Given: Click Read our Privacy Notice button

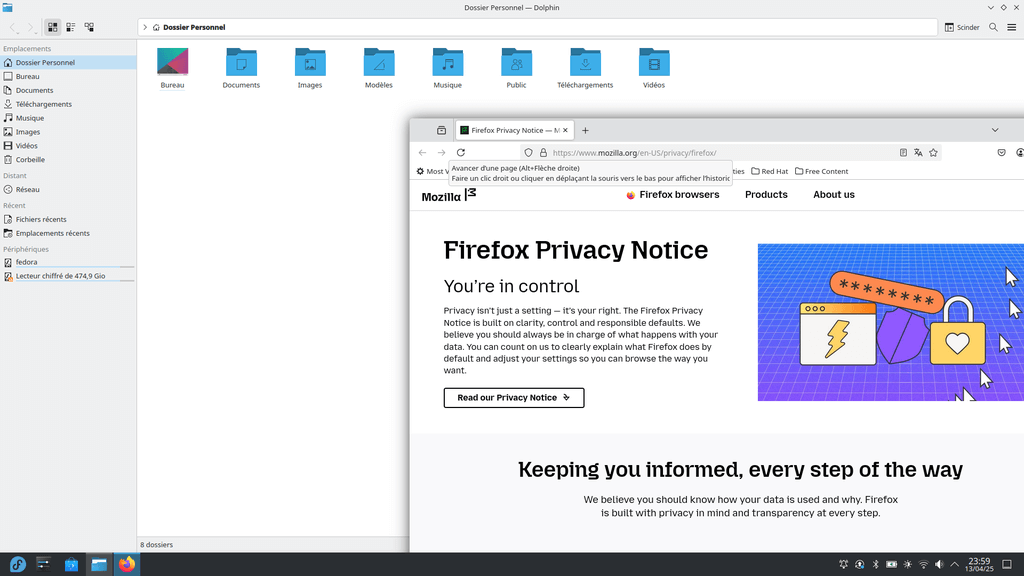Looking at the screenshot, I should pos(514,398).
